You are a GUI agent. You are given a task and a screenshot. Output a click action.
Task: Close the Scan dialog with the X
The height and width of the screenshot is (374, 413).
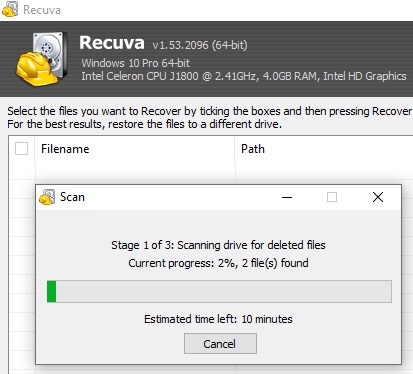[x=378, y=197]
